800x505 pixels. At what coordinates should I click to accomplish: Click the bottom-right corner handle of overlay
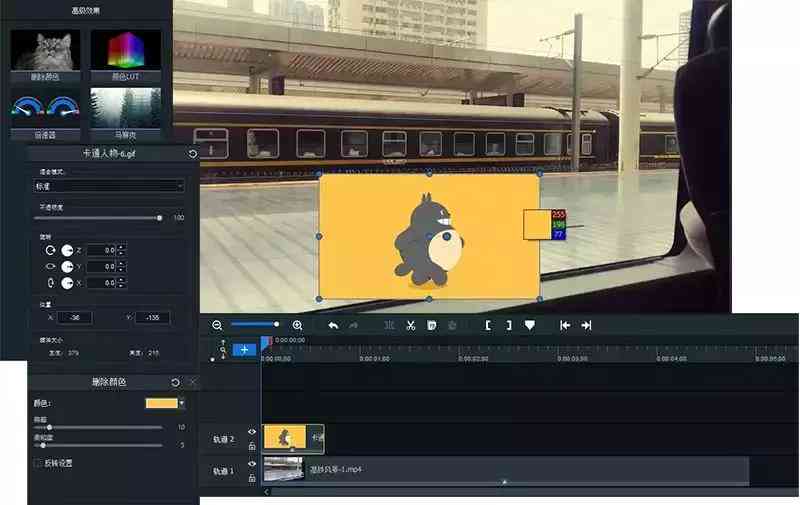point(540,299)
